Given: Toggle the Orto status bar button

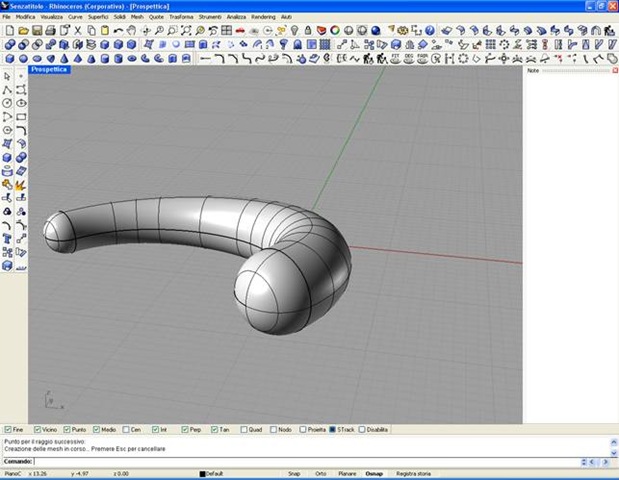Looking at the screenshot, I should coord(320,473).
